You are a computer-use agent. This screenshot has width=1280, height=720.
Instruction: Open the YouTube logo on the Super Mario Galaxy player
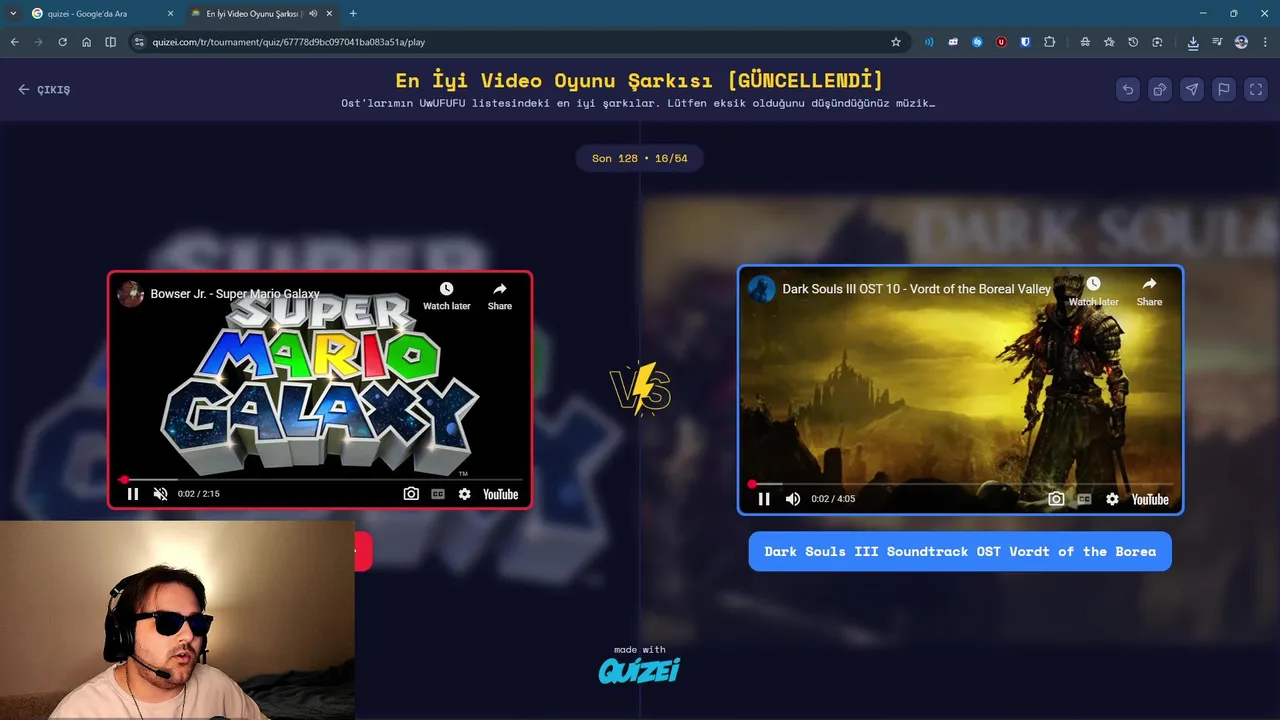[x=500, y=494]
